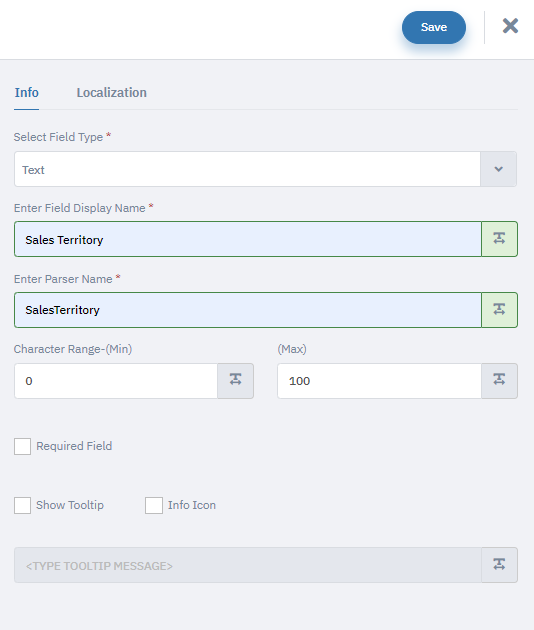Click the icon next to Min character range
Image resolution: width=534 pixels, height=630 pixels.
[235, 381]
